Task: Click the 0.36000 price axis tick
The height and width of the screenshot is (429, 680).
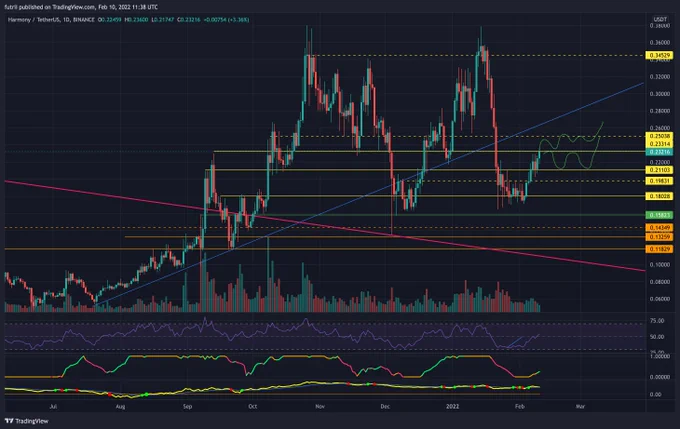Action: point(659,43)
